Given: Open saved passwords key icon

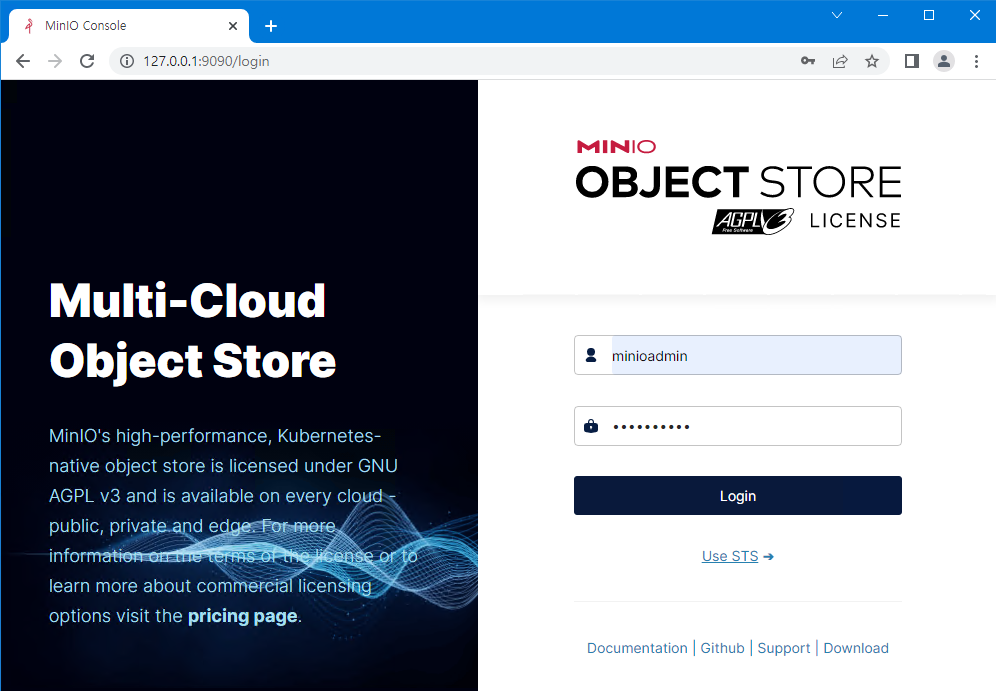Looking at the screenshot, I should tap(807, 61).
